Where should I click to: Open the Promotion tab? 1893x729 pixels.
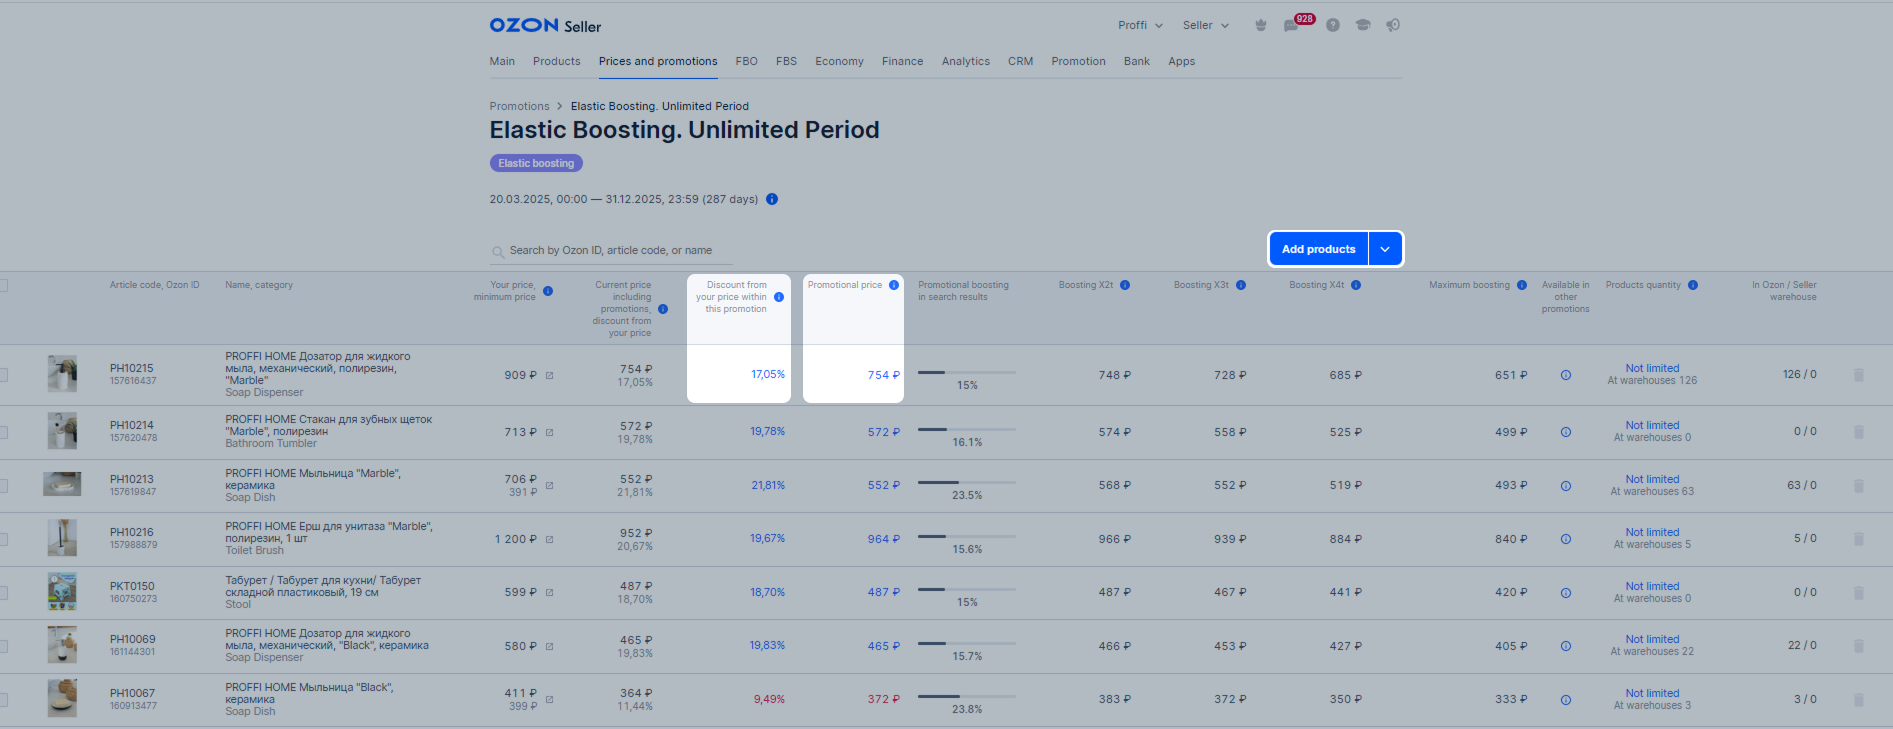coord(1078,61)
